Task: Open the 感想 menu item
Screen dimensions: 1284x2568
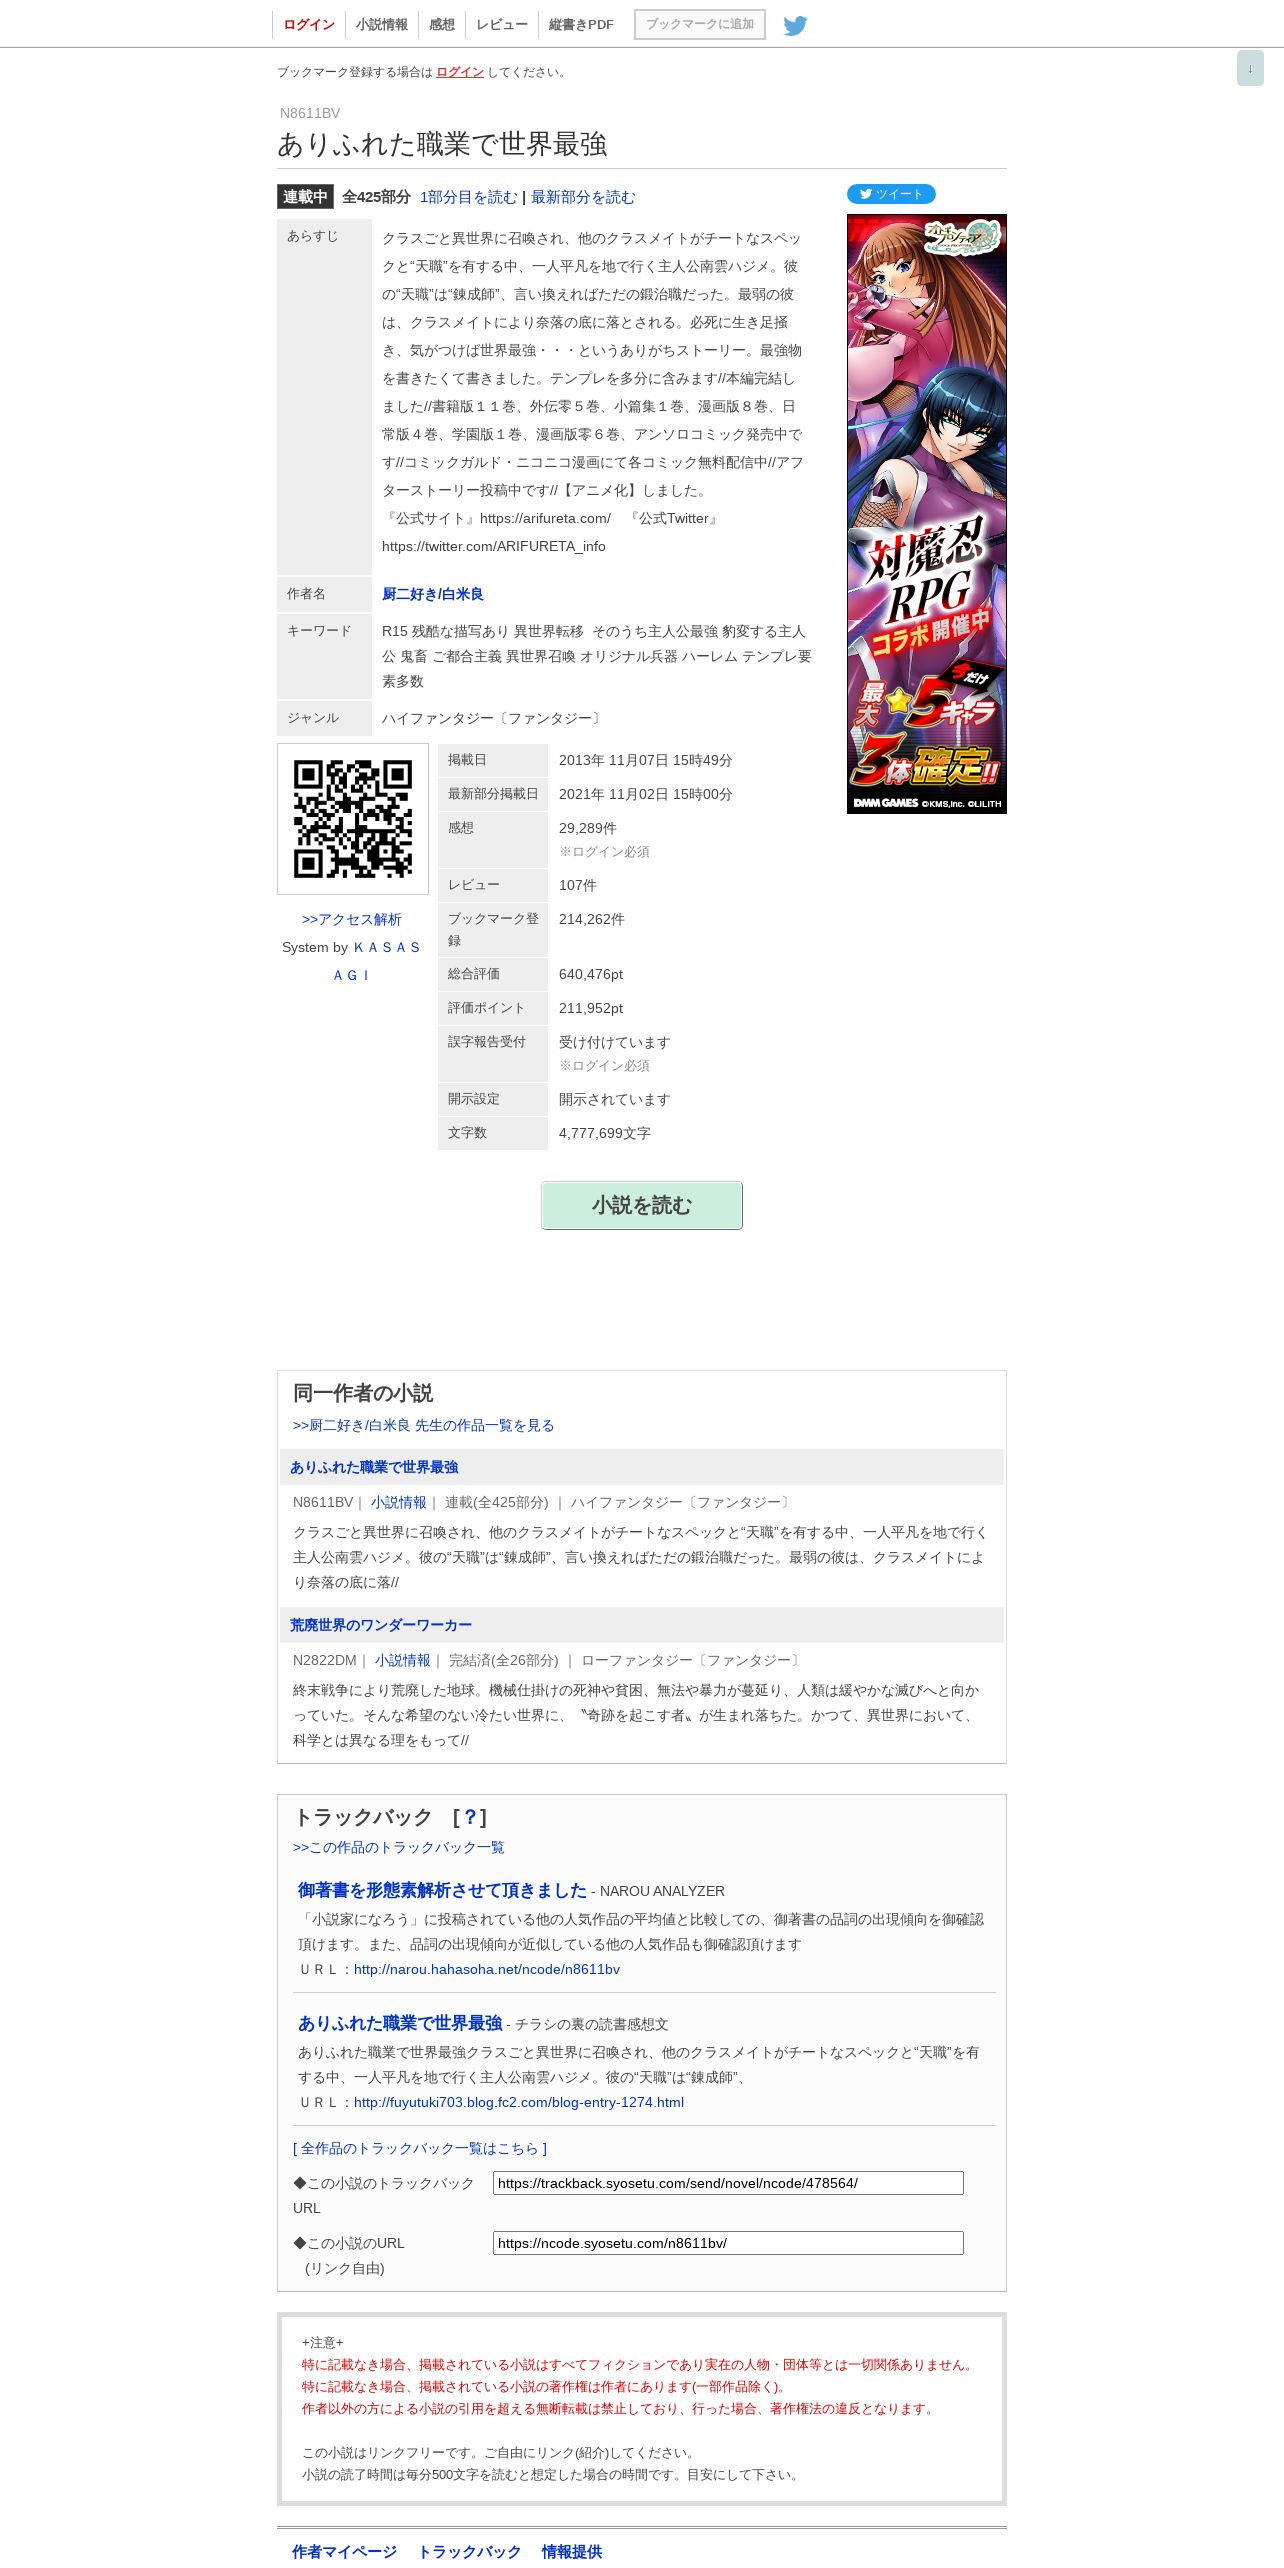Action: click(x=442, y=25)
